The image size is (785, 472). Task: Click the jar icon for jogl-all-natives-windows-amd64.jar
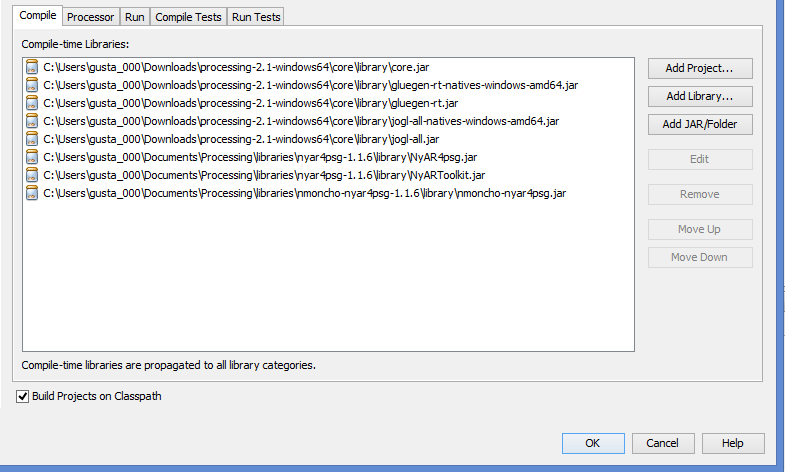coord(32,121)
